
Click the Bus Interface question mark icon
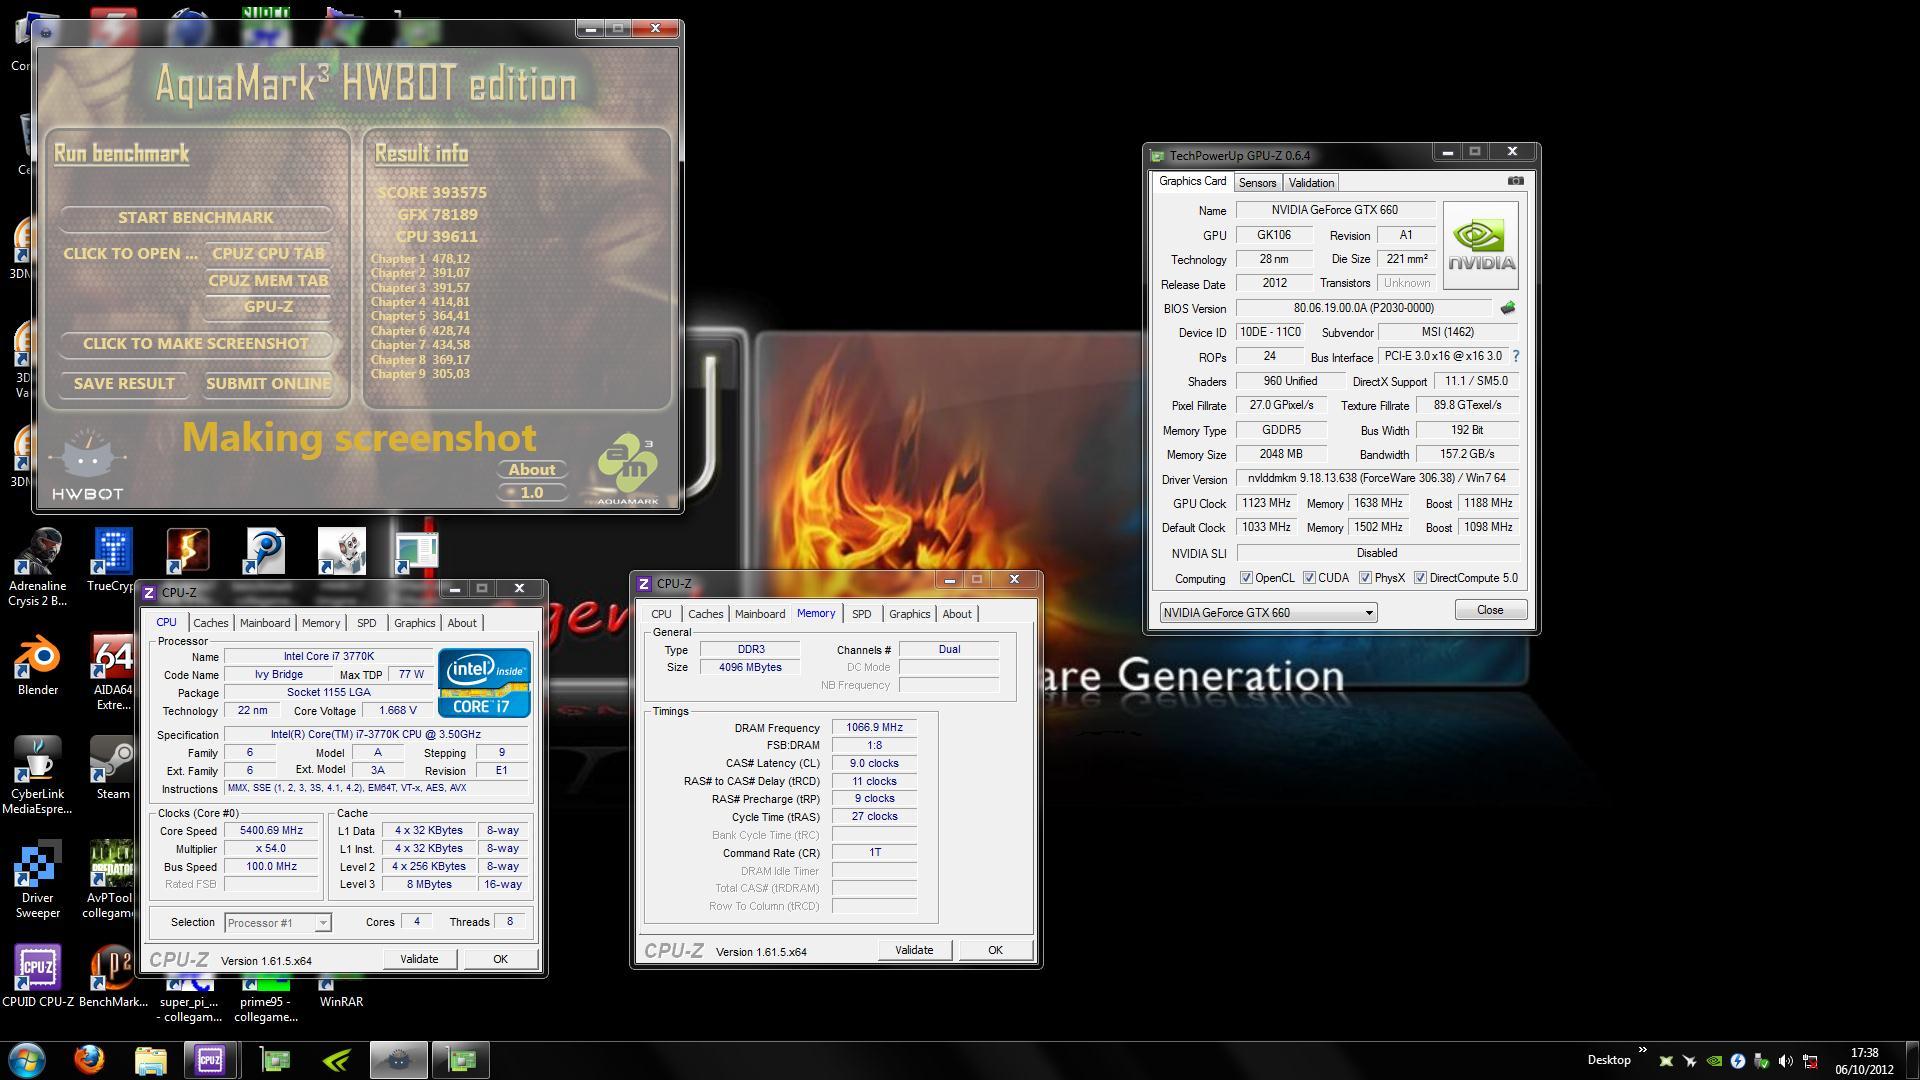click(x=1515, y=356)
